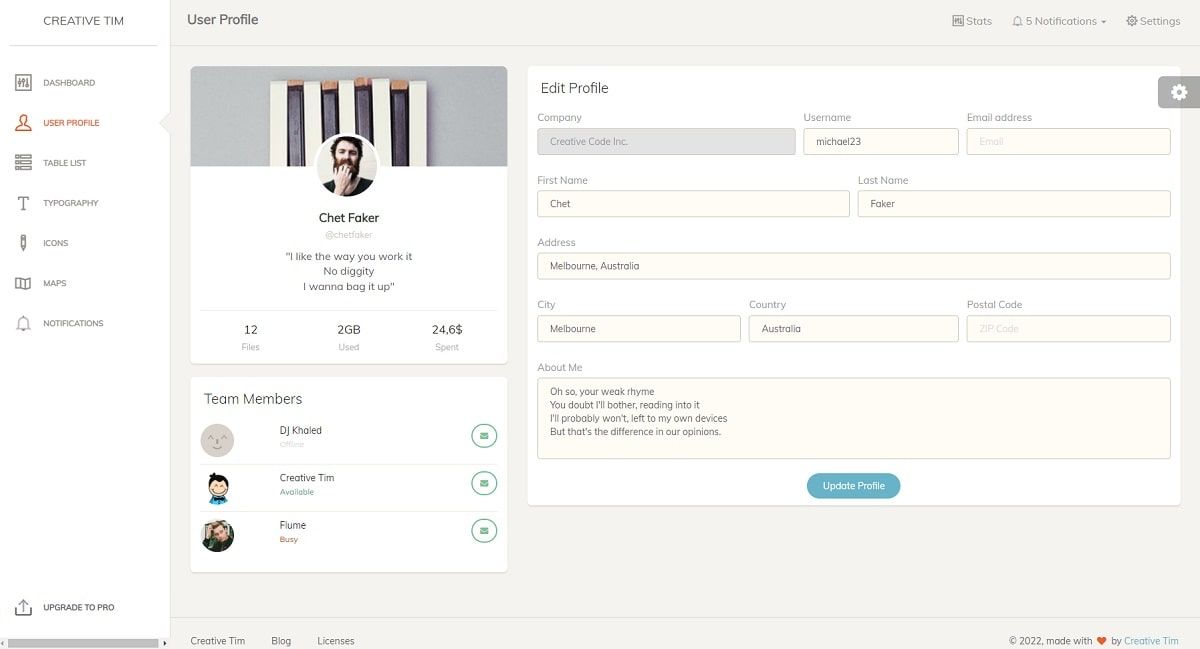This screenshot has height=649, width=1200.
Task: Open the Settings menu in the header
Action: 1152,20
